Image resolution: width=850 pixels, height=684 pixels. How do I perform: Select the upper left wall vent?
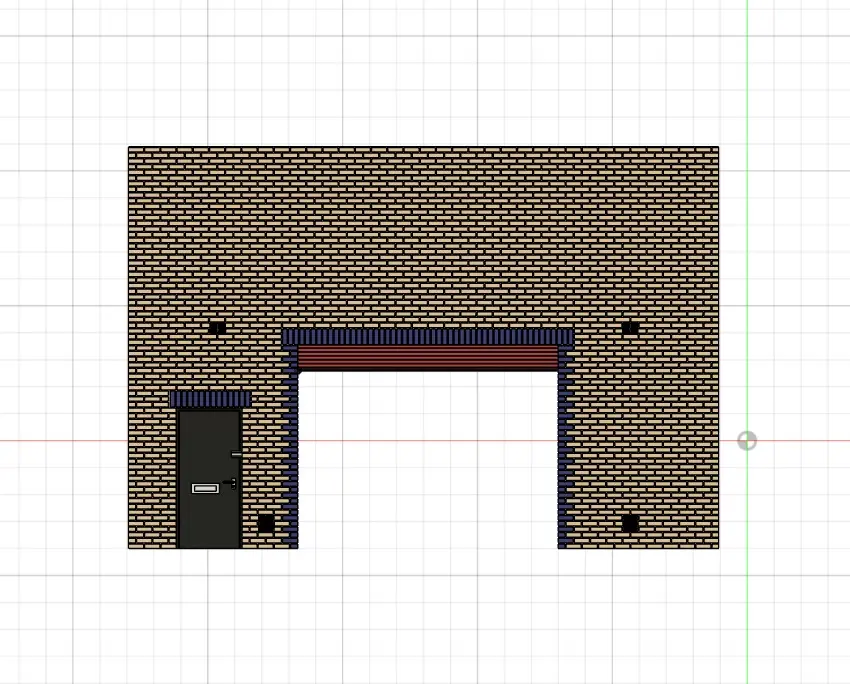[217, 328]
